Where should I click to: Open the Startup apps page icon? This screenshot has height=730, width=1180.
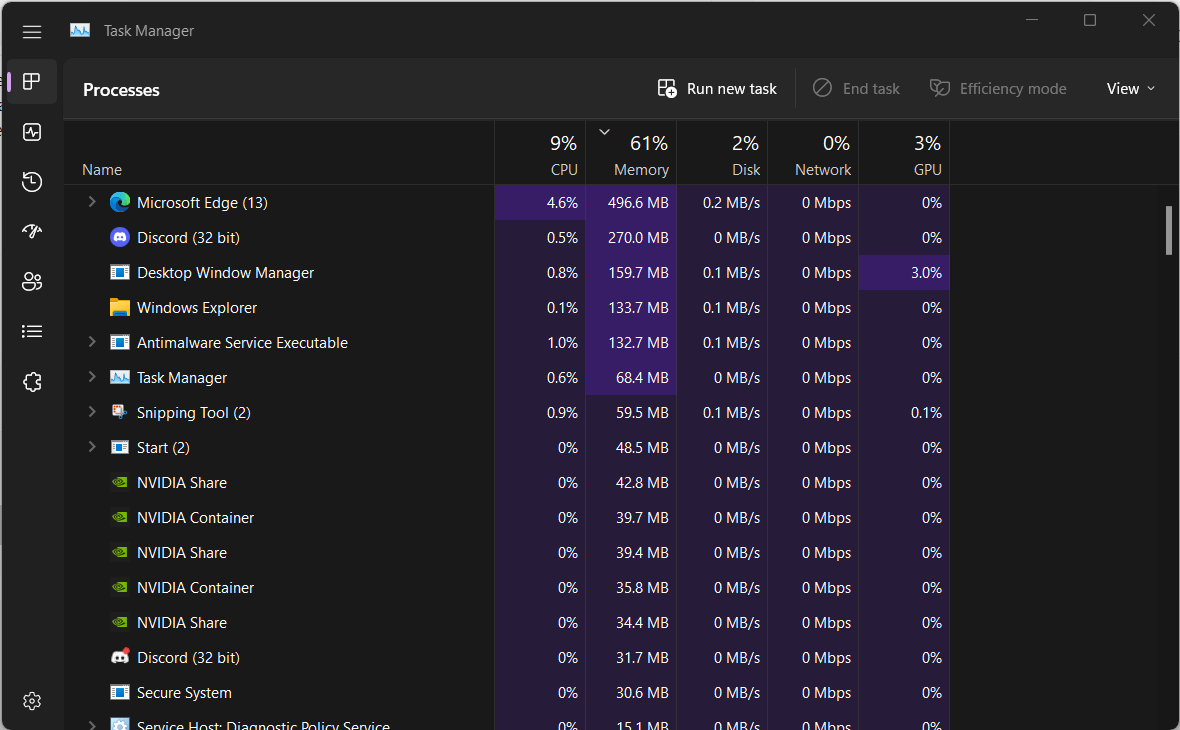tap(32, 231)
